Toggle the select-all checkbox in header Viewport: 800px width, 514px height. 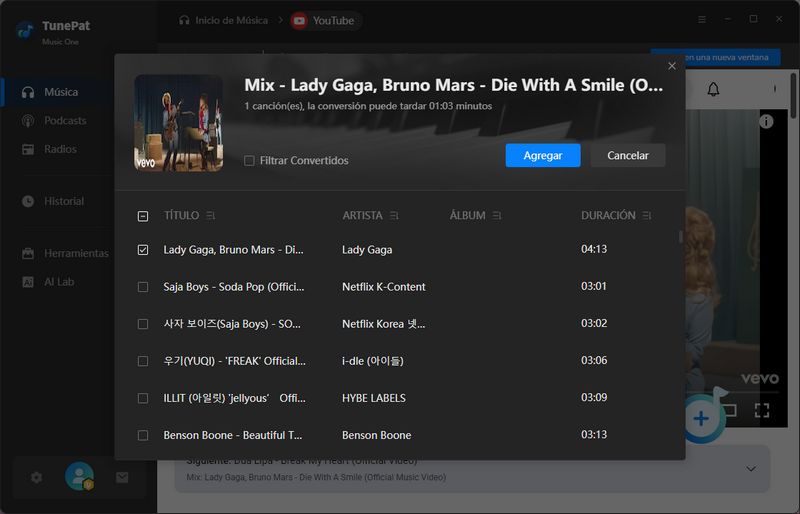[x=143, y=216]
